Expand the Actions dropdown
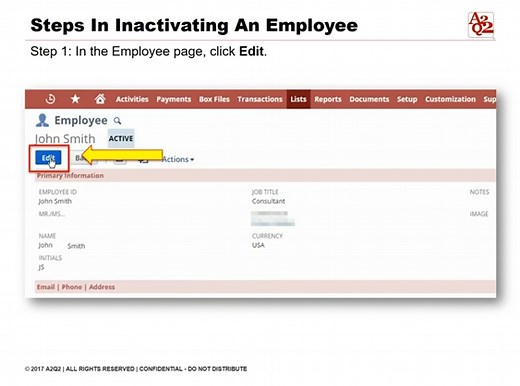520x386 pixels. 178,159
